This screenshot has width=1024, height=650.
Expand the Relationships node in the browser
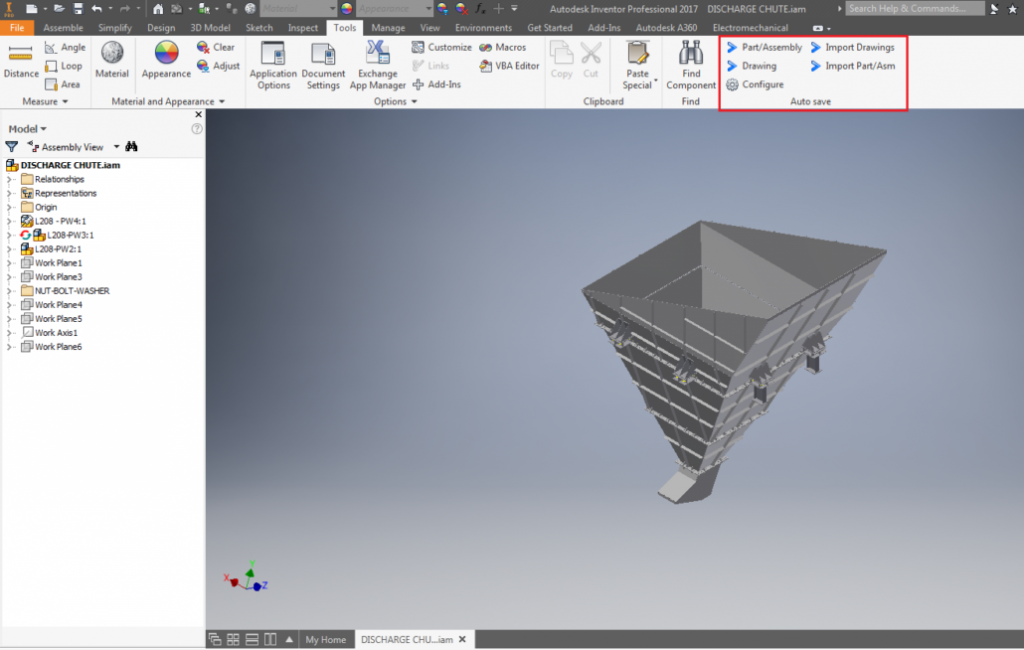coord(8,179)
